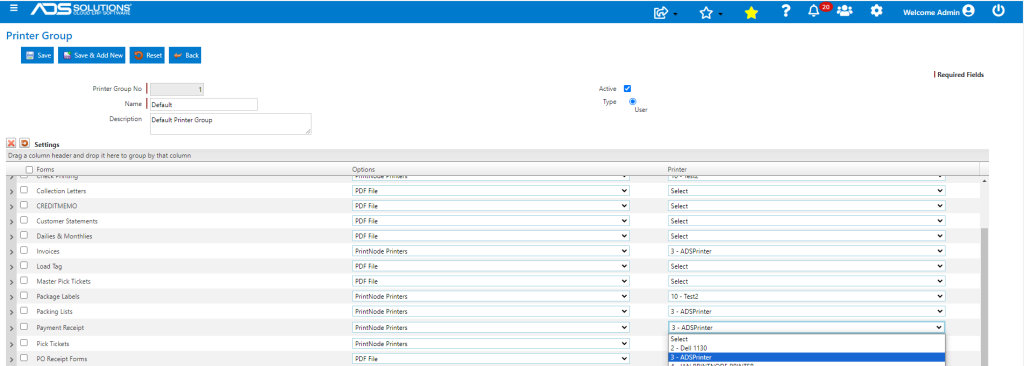Check the Pick Tickets row checkbox
Screen dimensions: 1024x366
(24, 342)
